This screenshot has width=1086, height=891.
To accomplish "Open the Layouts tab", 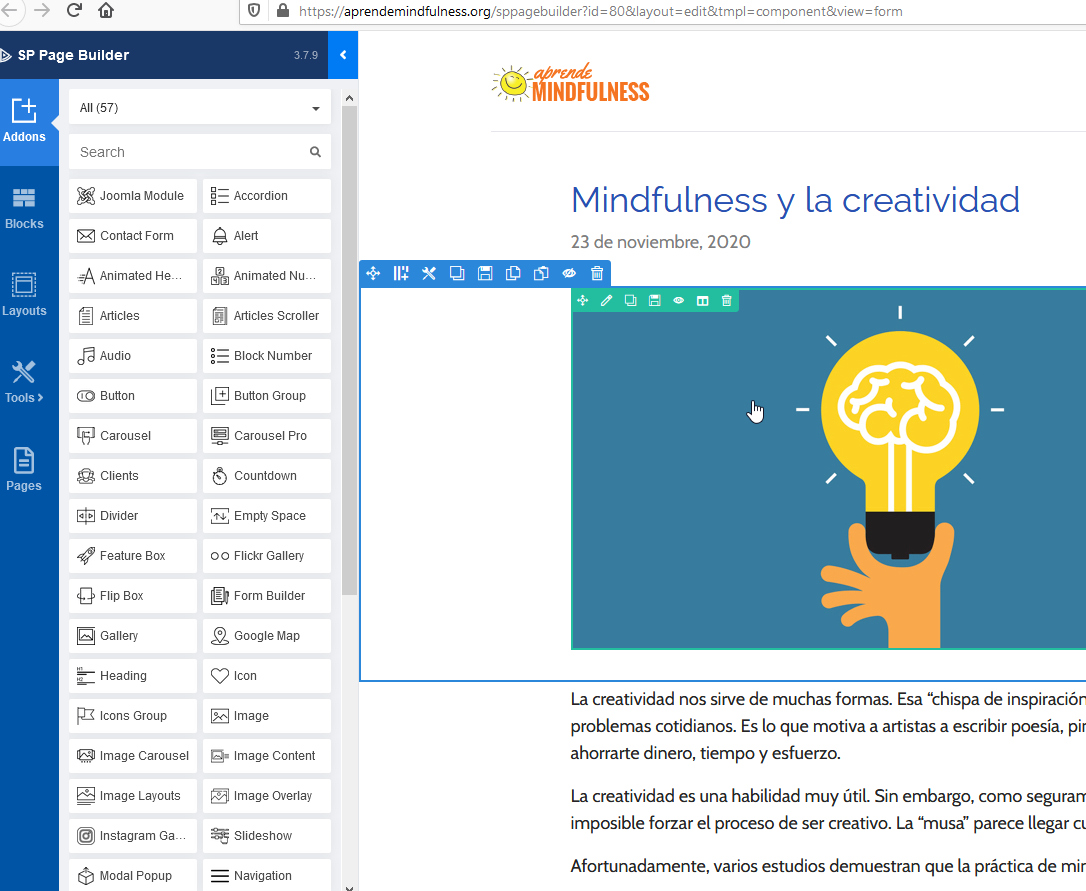I will (x=24, y=295).
